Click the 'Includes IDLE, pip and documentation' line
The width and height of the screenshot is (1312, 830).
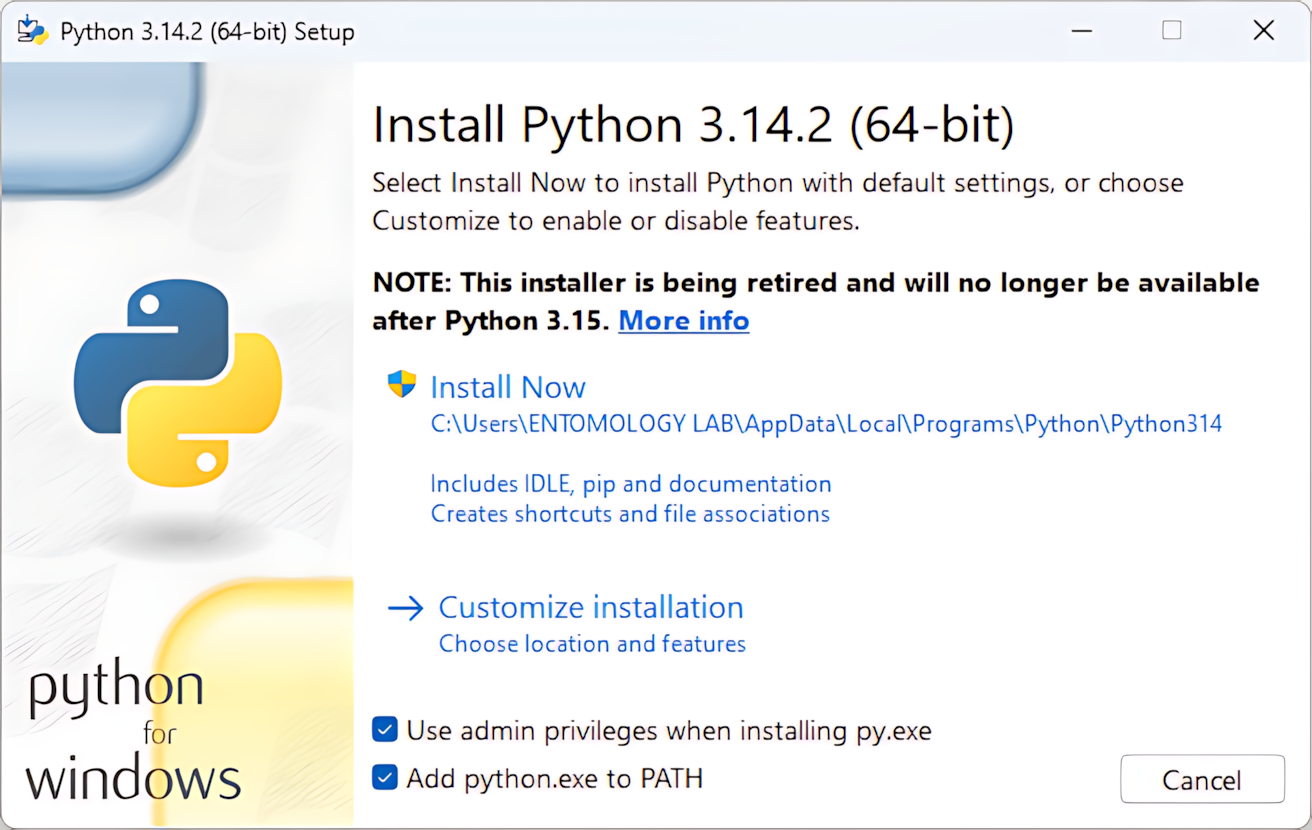[x=630, y=484]
